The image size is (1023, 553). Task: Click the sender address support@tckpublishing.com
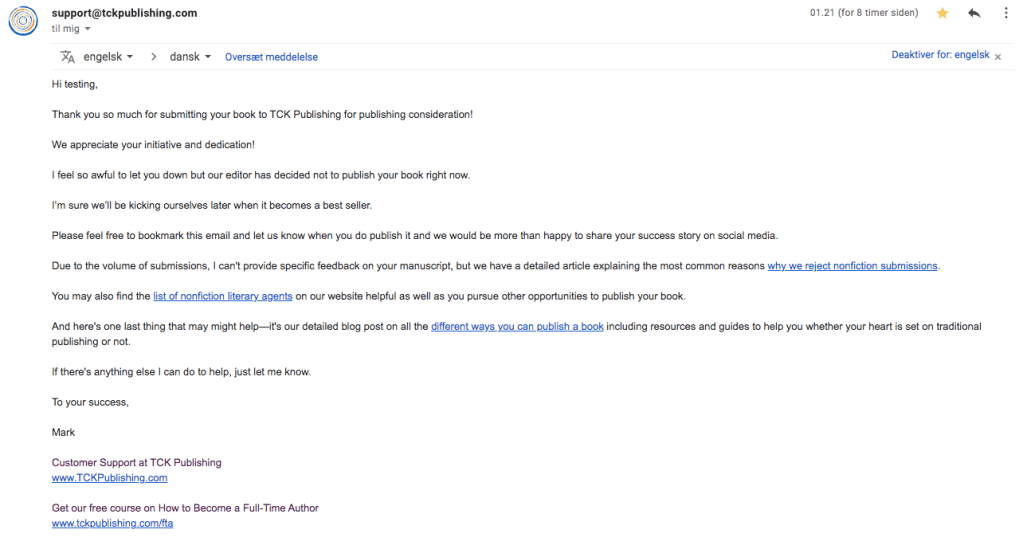click(x=124, y=13)
